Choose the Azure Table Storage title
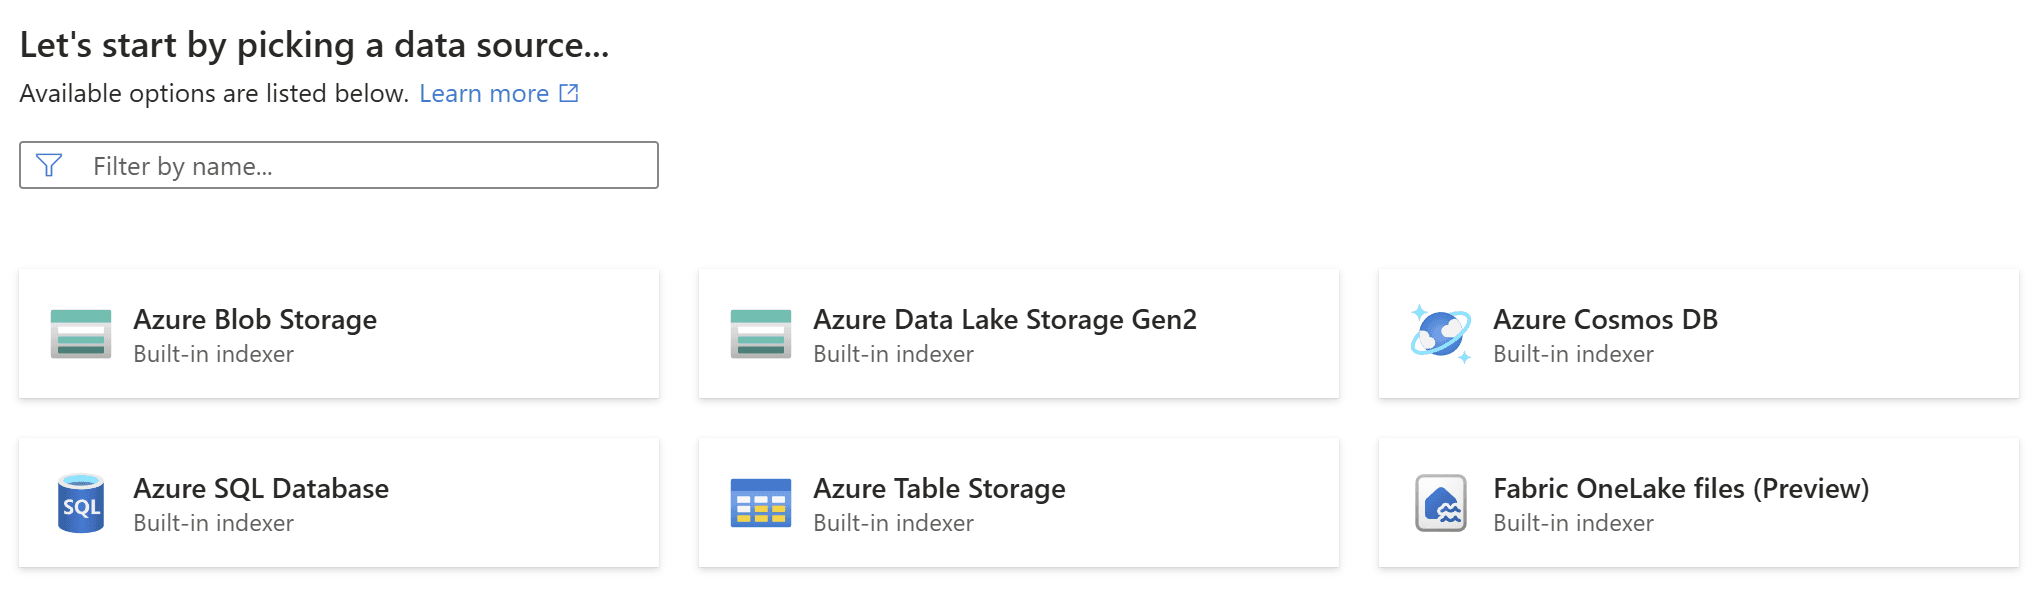This screenshot has width=2040, height=589. coord(939,488)
